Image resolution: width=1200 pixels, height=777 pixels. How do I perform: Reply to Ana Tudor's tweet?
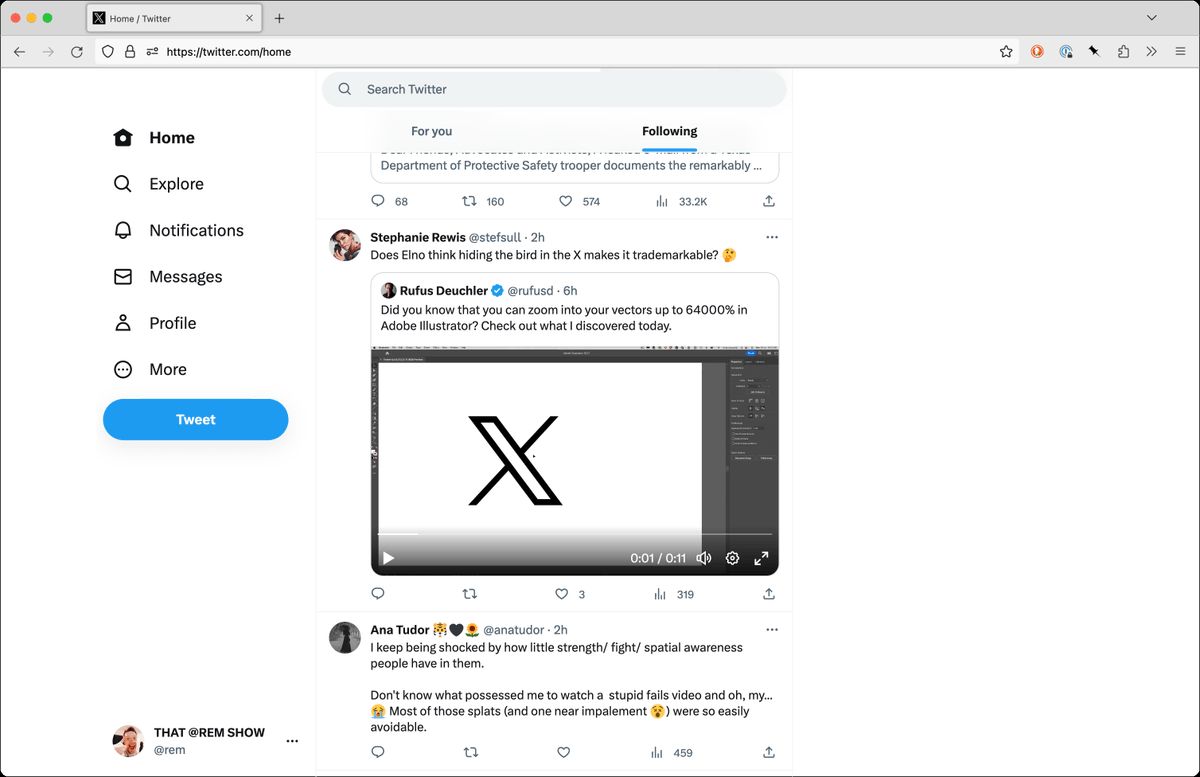tap(378, 752)
